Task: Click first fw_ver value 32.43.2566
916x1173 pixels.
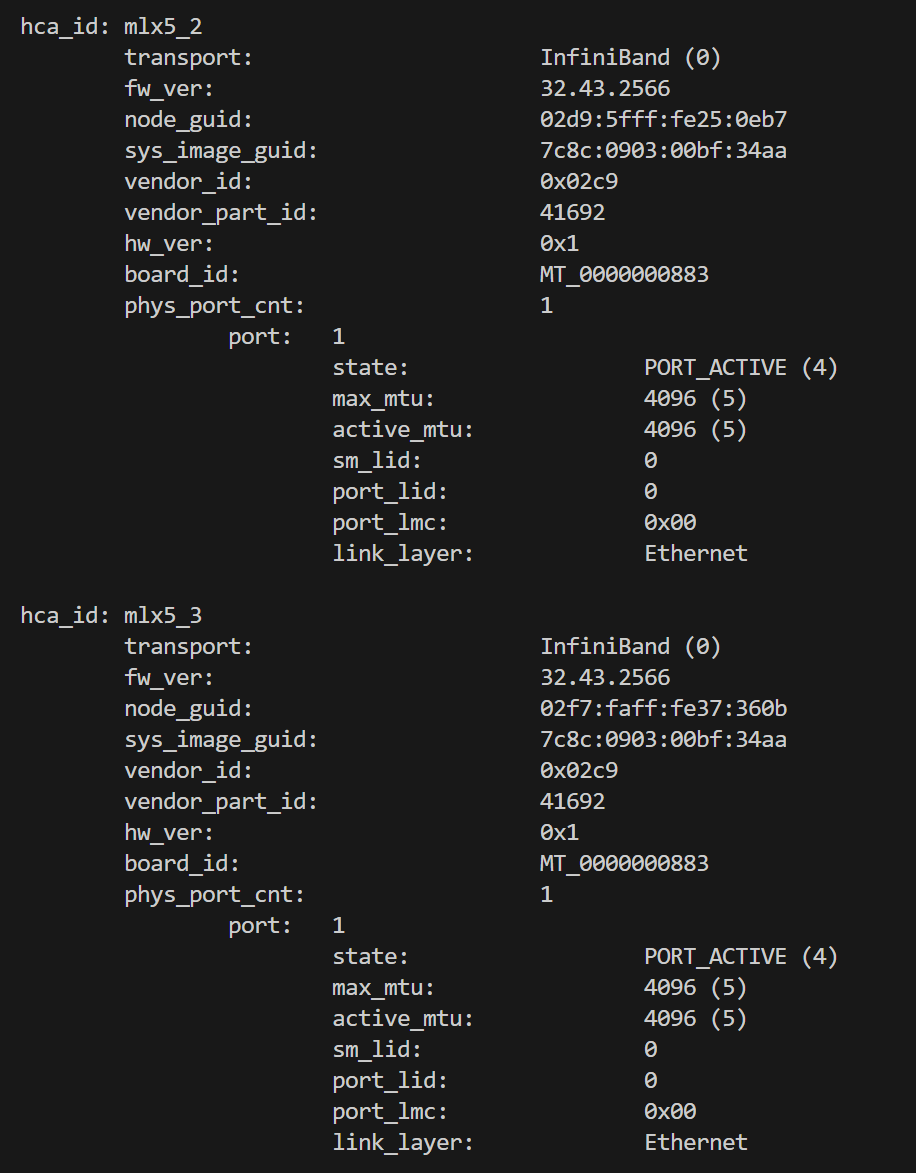Action: [x=605, y=88]
